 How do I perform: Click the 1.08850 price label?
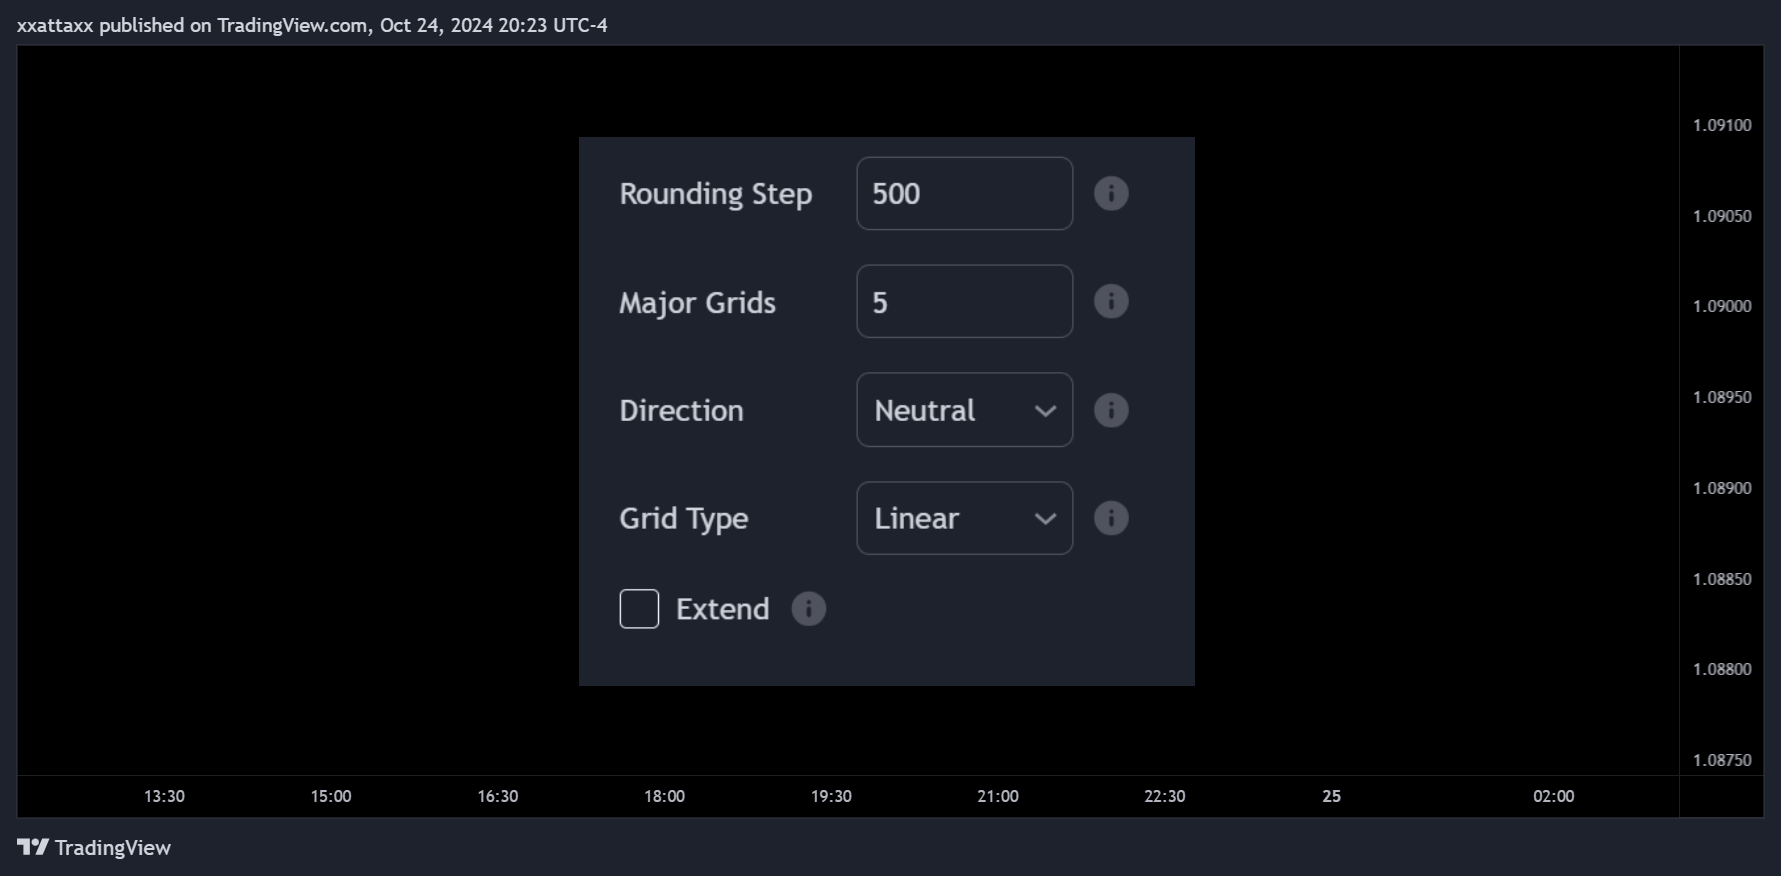pyautogui.click(x=1722, y=579)
